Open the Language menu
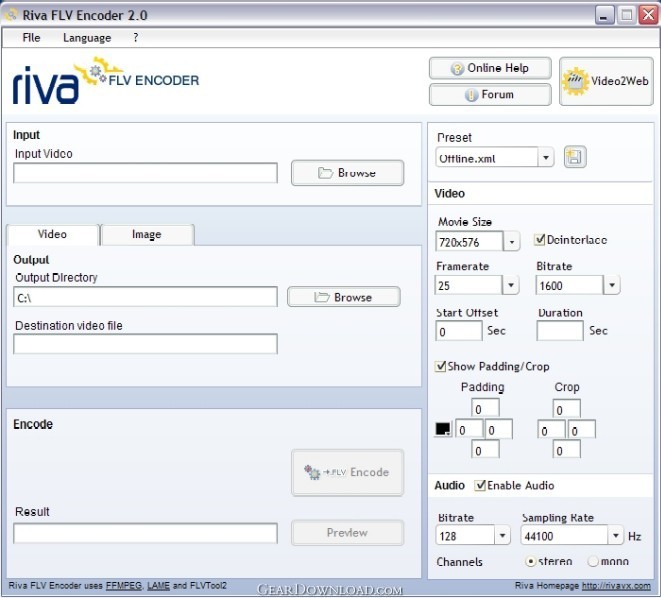Image resolution: width=661 pixels, height=598 pixels. point(87,38)
